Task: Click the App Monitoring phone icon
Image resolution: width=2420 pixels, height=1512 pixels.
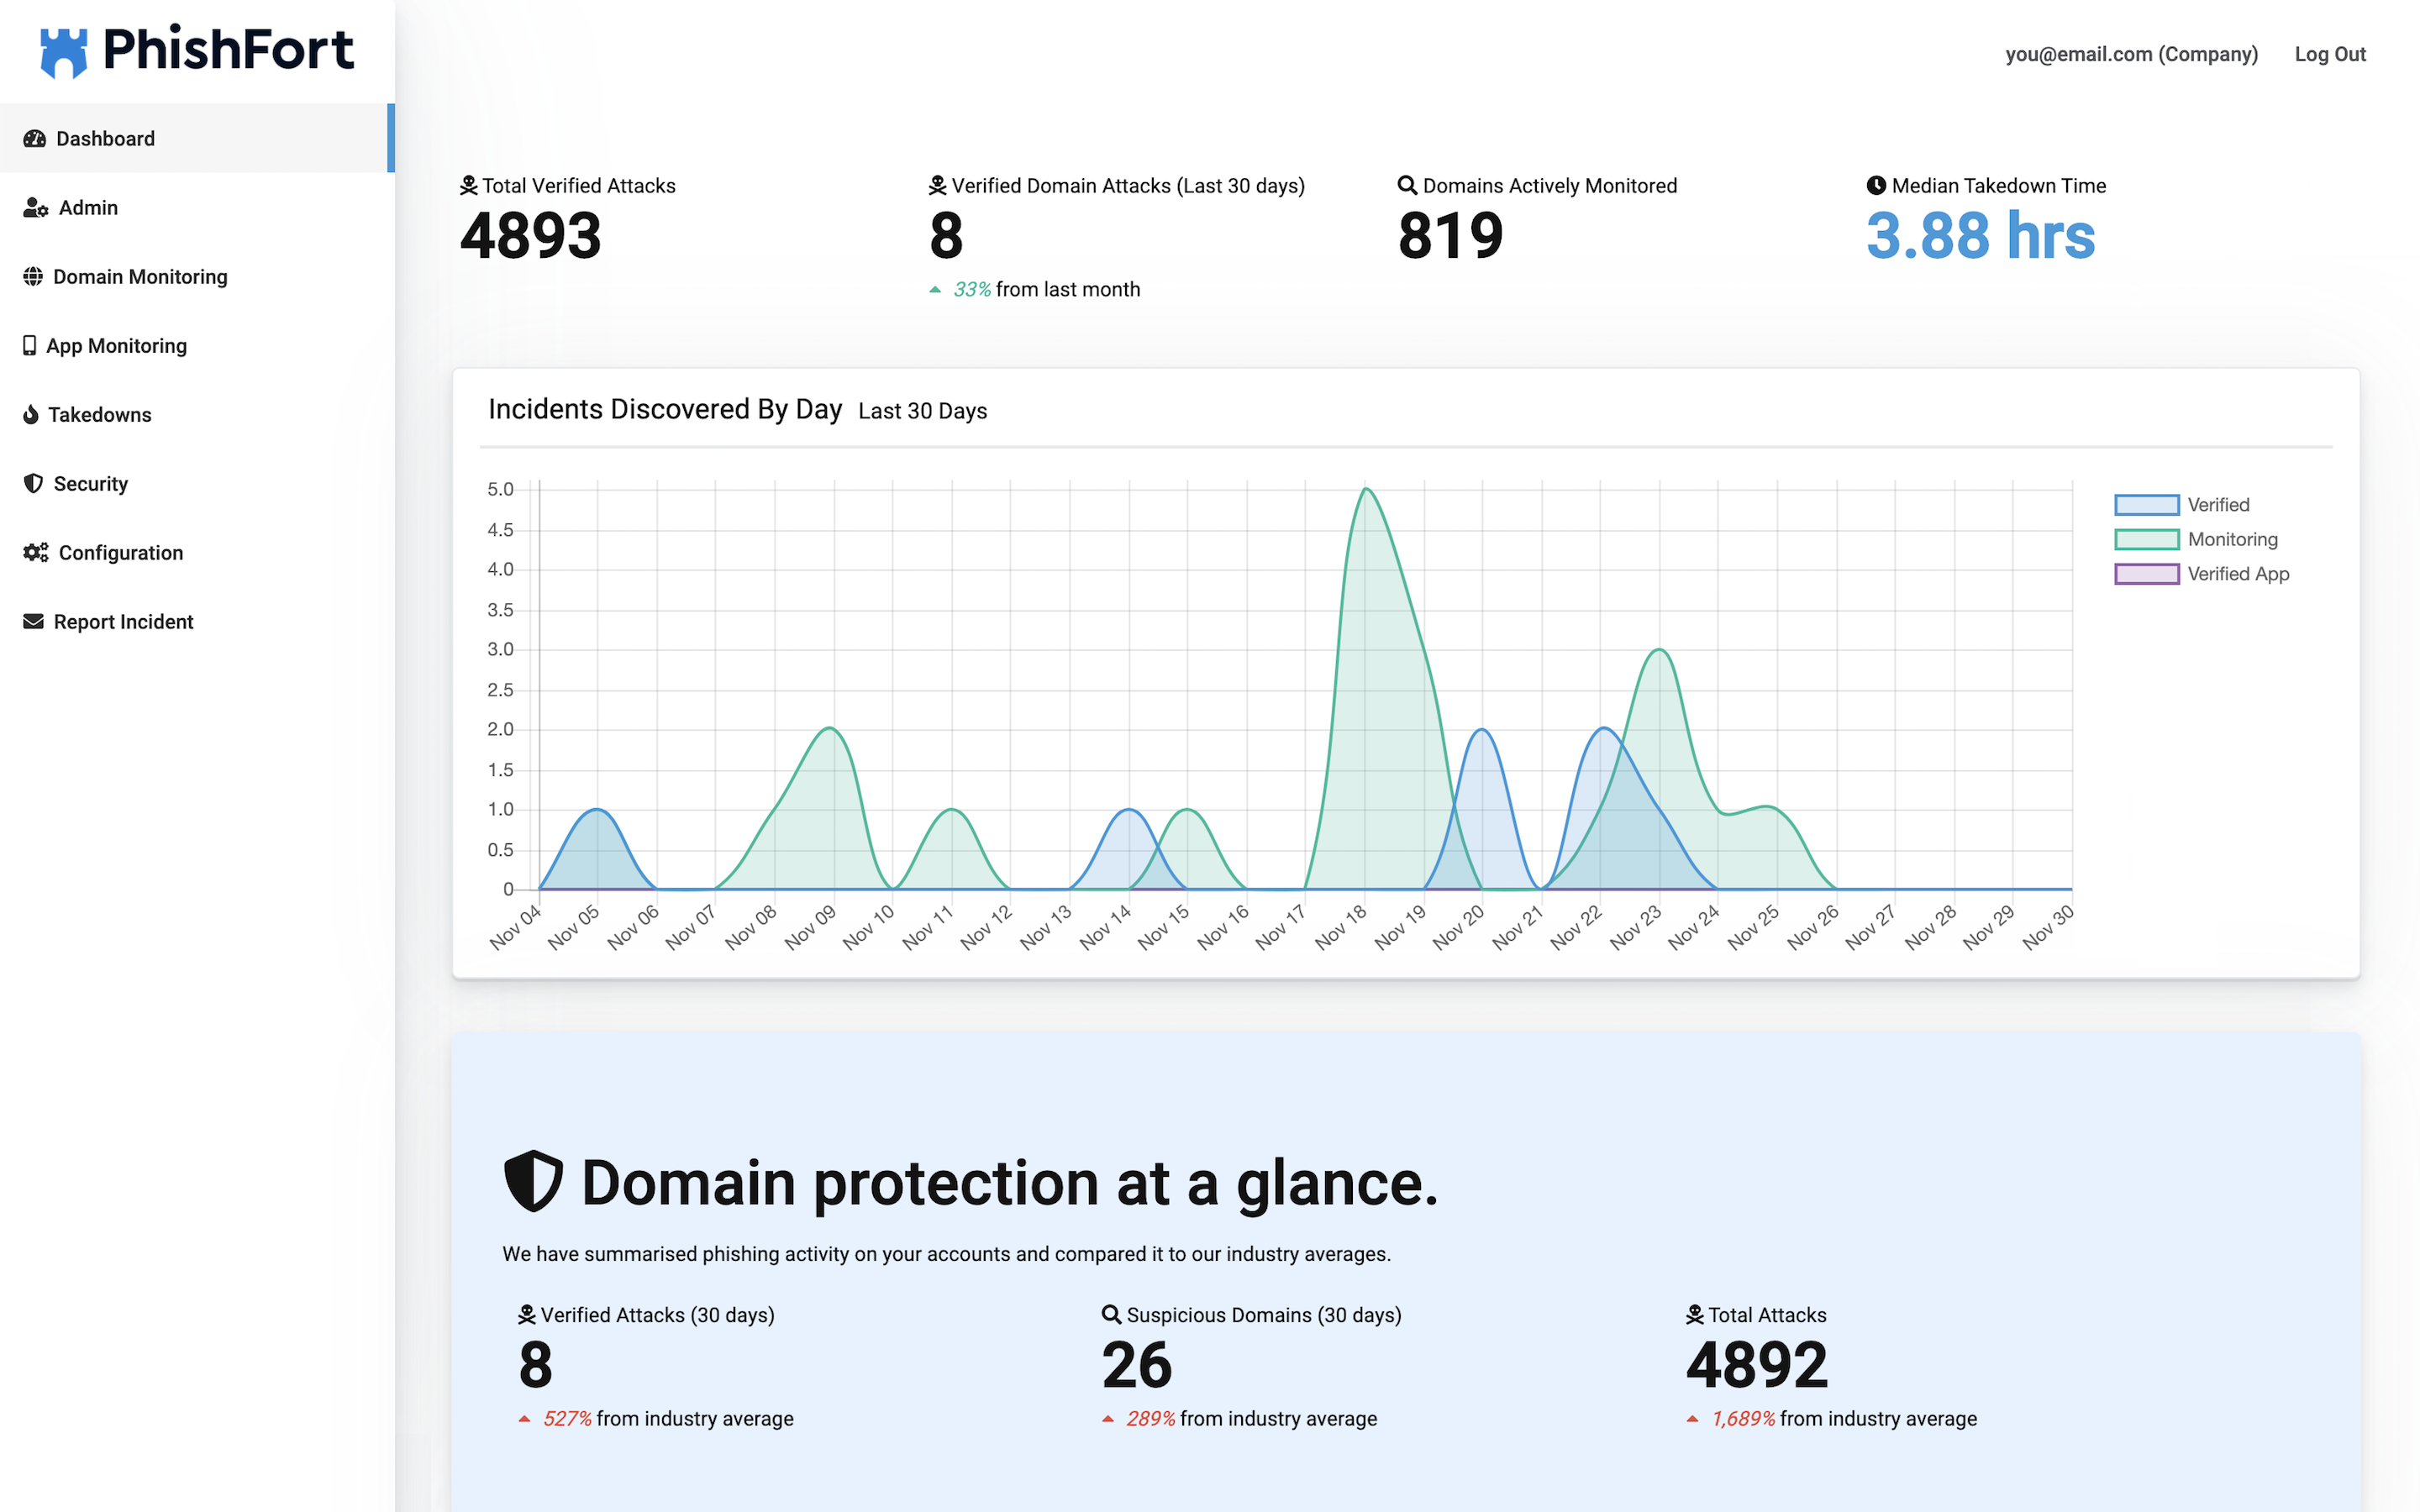Action: (x=30, y=346)
